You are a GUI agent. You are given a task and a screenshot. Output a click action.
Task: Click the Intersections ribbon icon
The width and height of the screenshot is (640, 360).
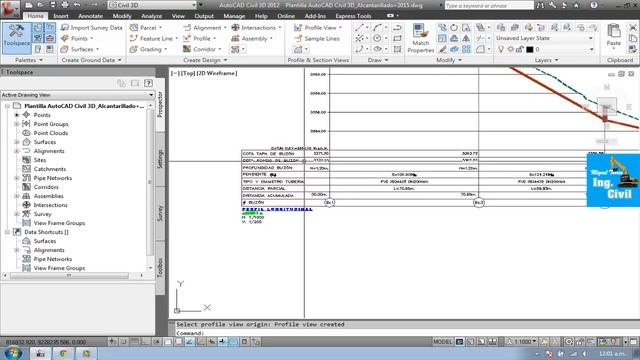[236, 28]
